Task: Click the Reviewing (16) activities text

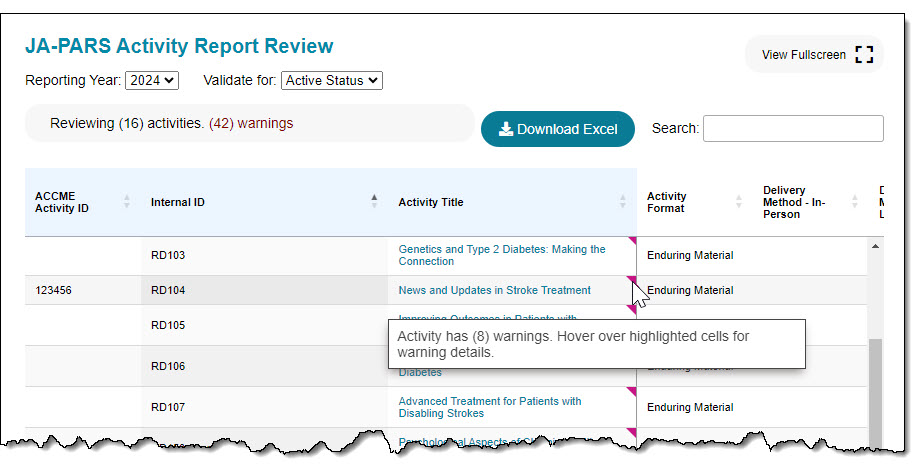Action: click(127, 123)
